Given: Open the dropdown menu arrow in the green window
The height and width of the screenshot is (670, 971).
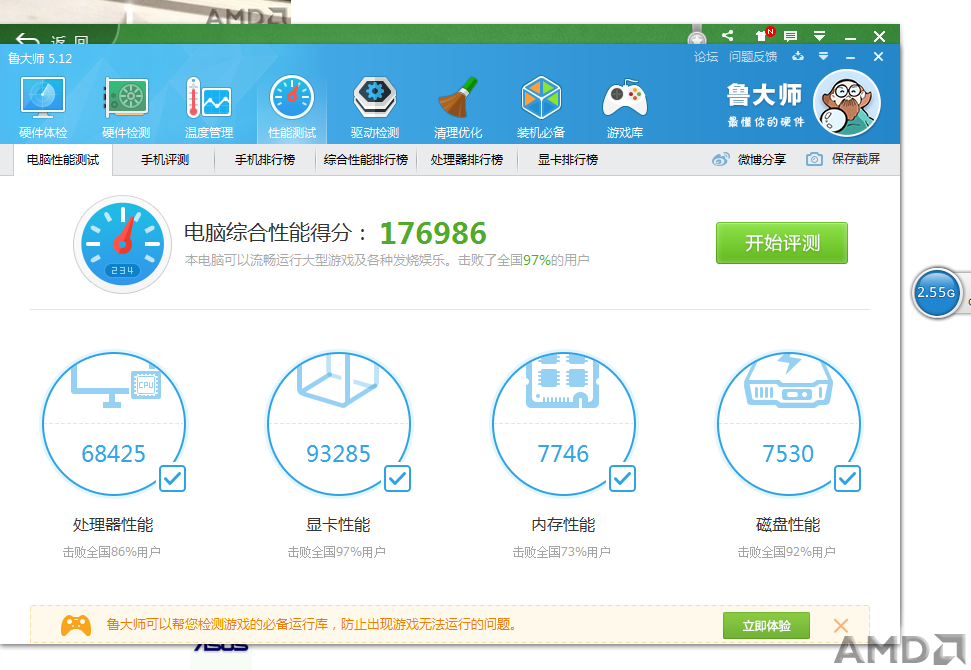Looking at the screenshot, I should 819,37.
